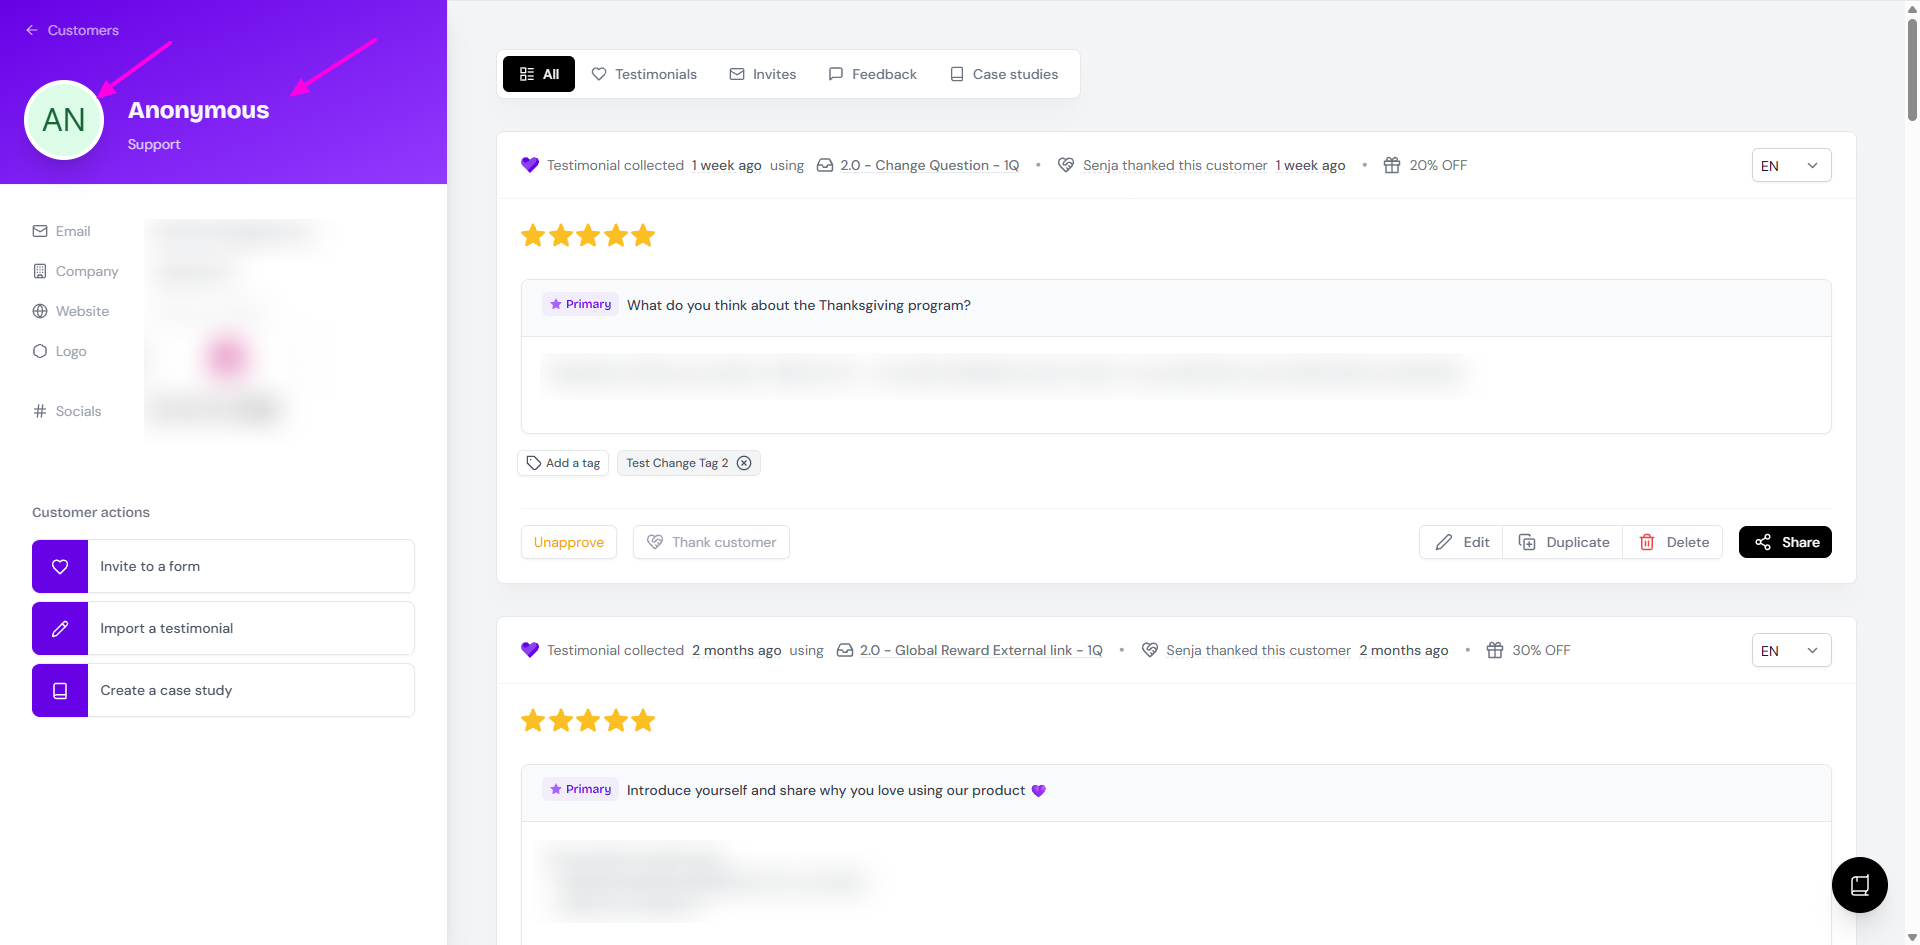1920x945 pixels.
Task: Click the fifth star in first rating
Action: 643,236
